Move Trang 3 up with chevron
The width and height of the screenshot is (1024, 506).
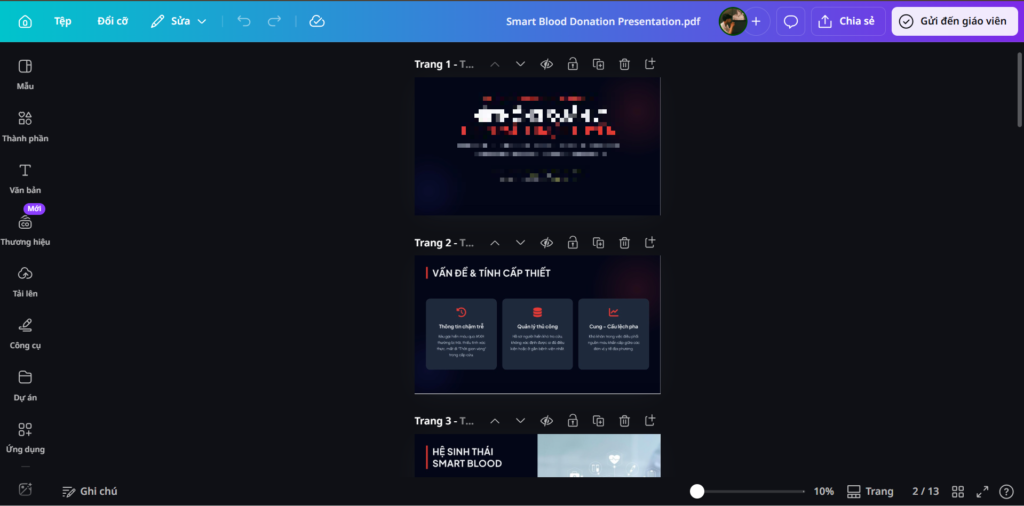(494, 421)
